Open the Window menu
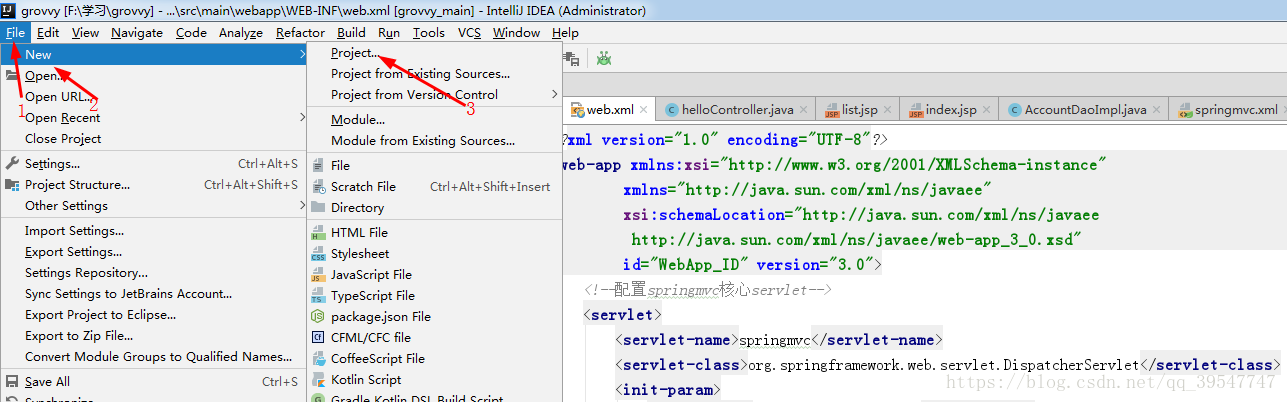Image resolution: width=1287 pixels, height=402 pixels. click(x=516, y=33)
